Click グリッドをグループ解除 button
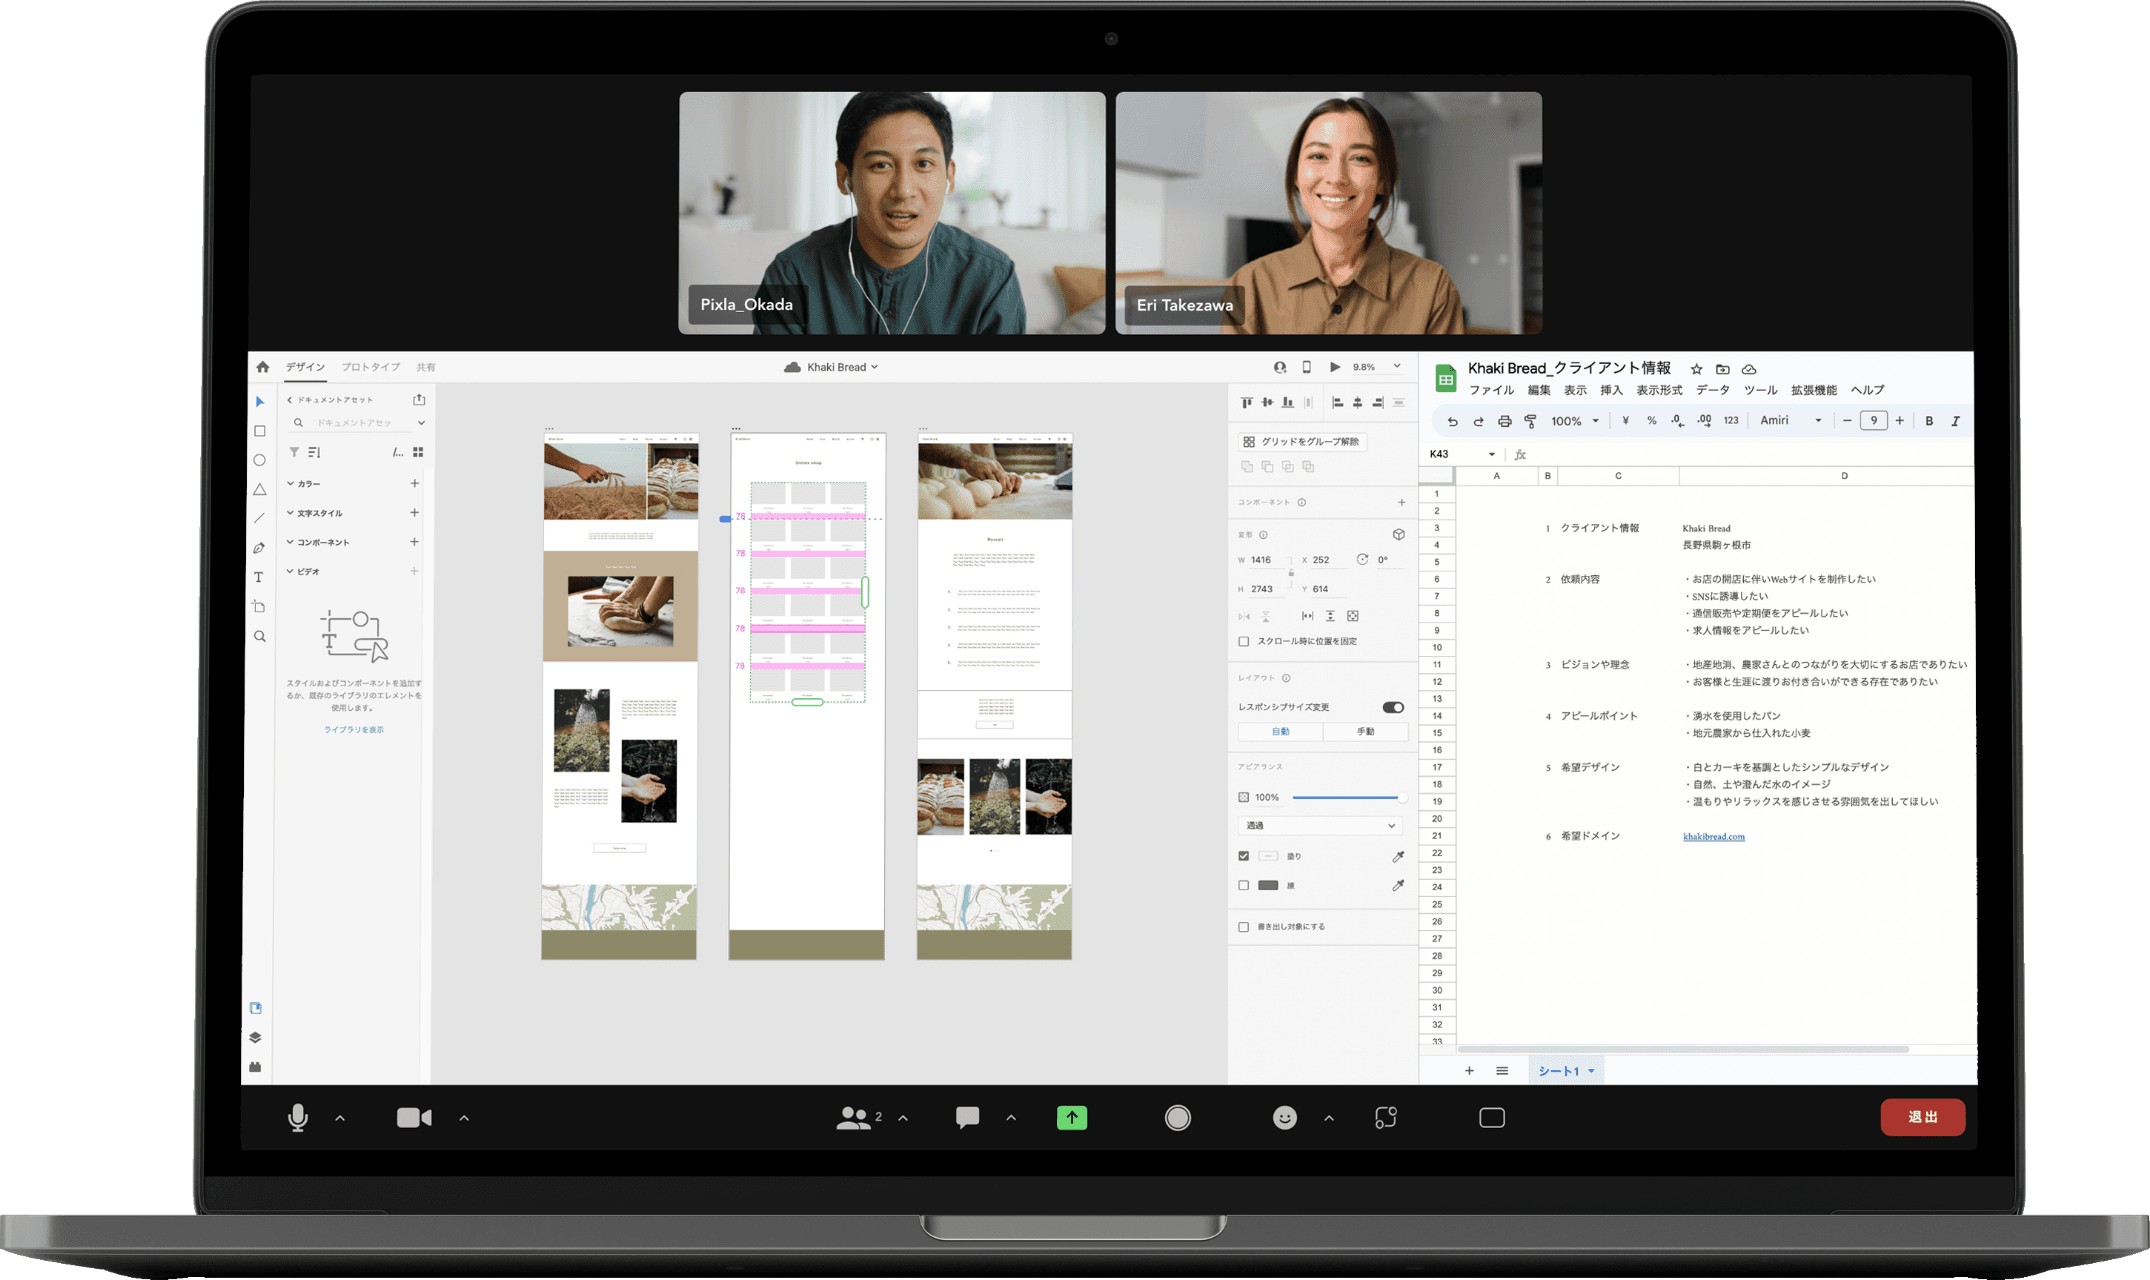Image resolution: width=2150 pixels, height=1280 pixels. (x=1302, y=441)
